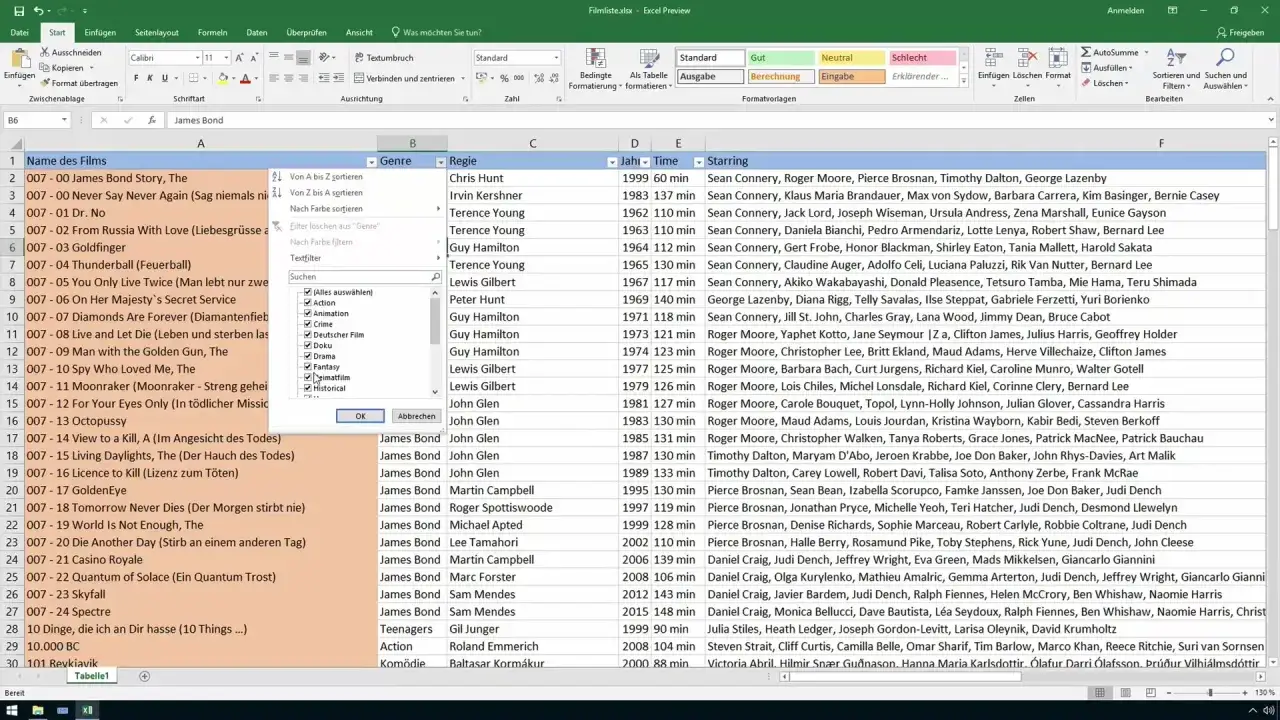This screenshot has height=720, width=1280.
Task: Toggle (Alles auswählen) checkbox
Action: pos(308,292)
